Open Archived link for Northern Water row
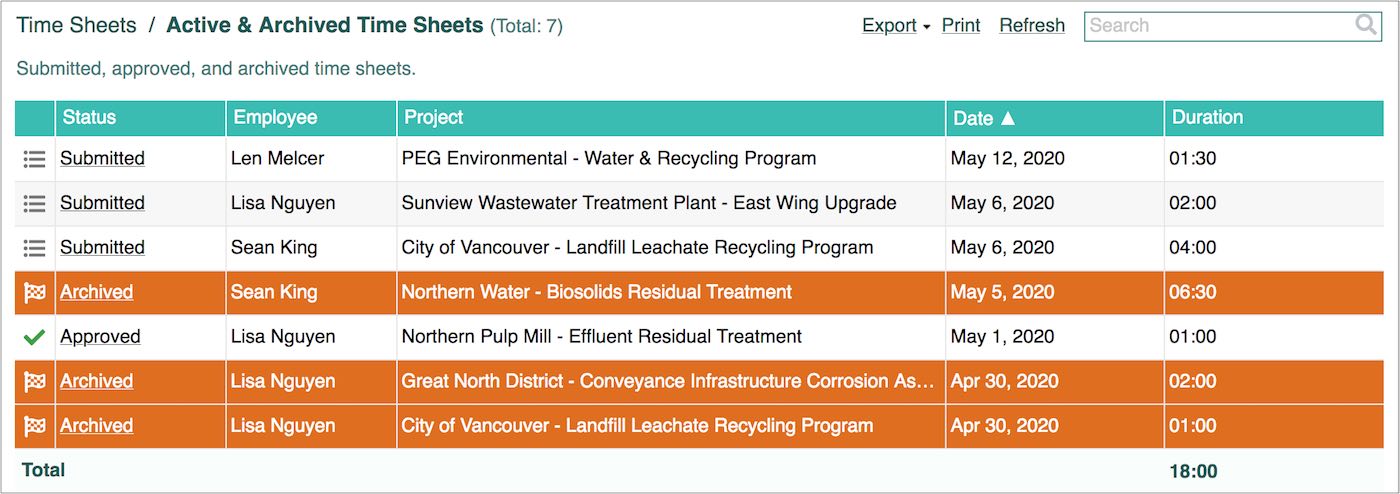This screenshot has width=1400, height=494. (96, 293)
